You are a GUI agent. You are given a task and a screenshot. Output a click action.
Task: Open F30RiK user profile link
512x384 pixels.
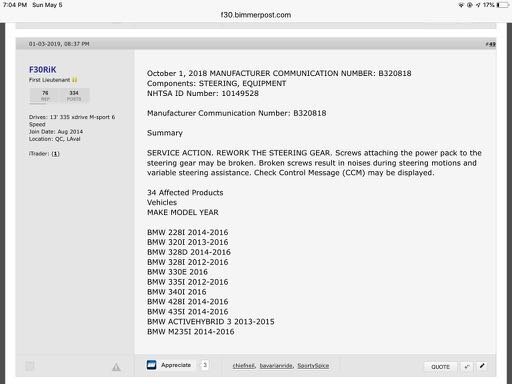[x=43, y=69]
